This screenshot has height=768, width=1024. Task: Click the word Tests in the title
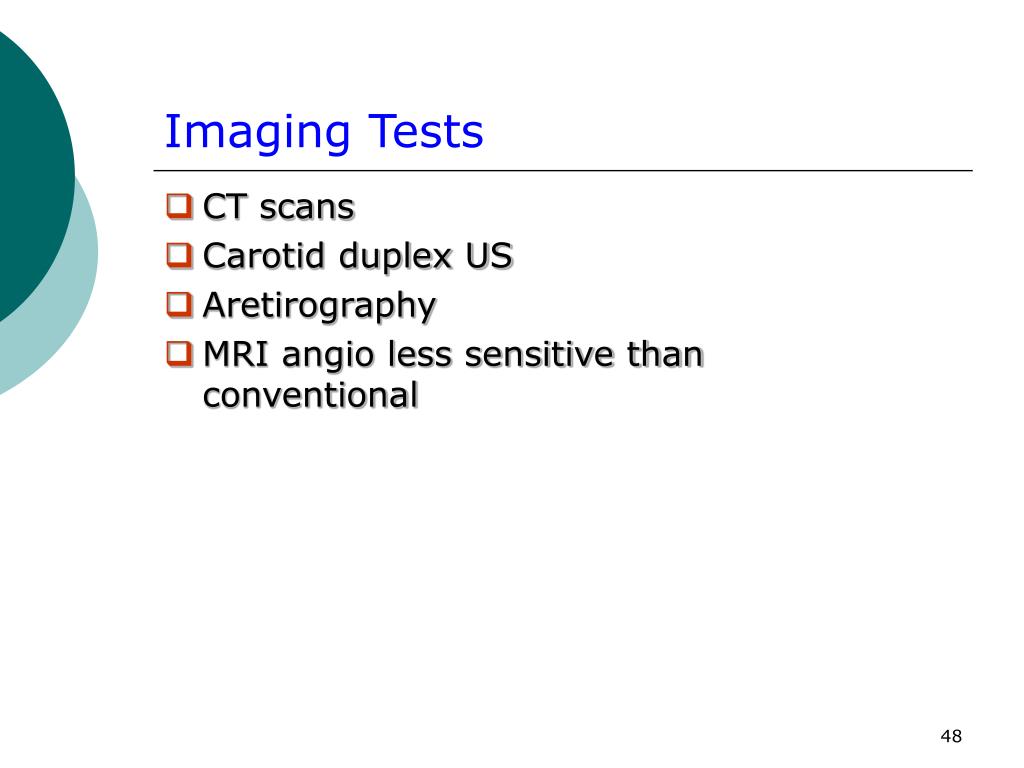[426, 131]
